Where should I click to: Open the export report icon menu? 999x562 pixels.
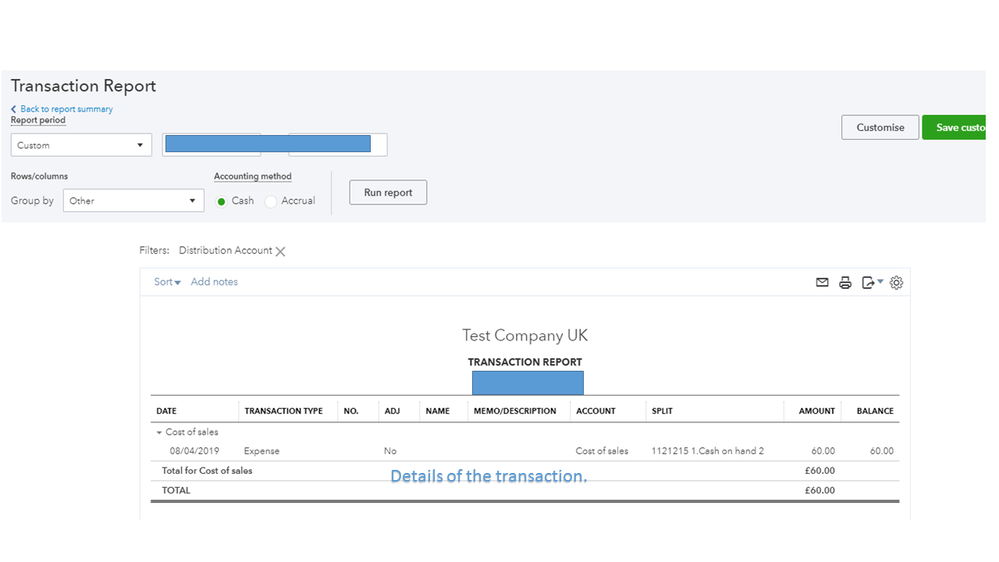[872, 283]
